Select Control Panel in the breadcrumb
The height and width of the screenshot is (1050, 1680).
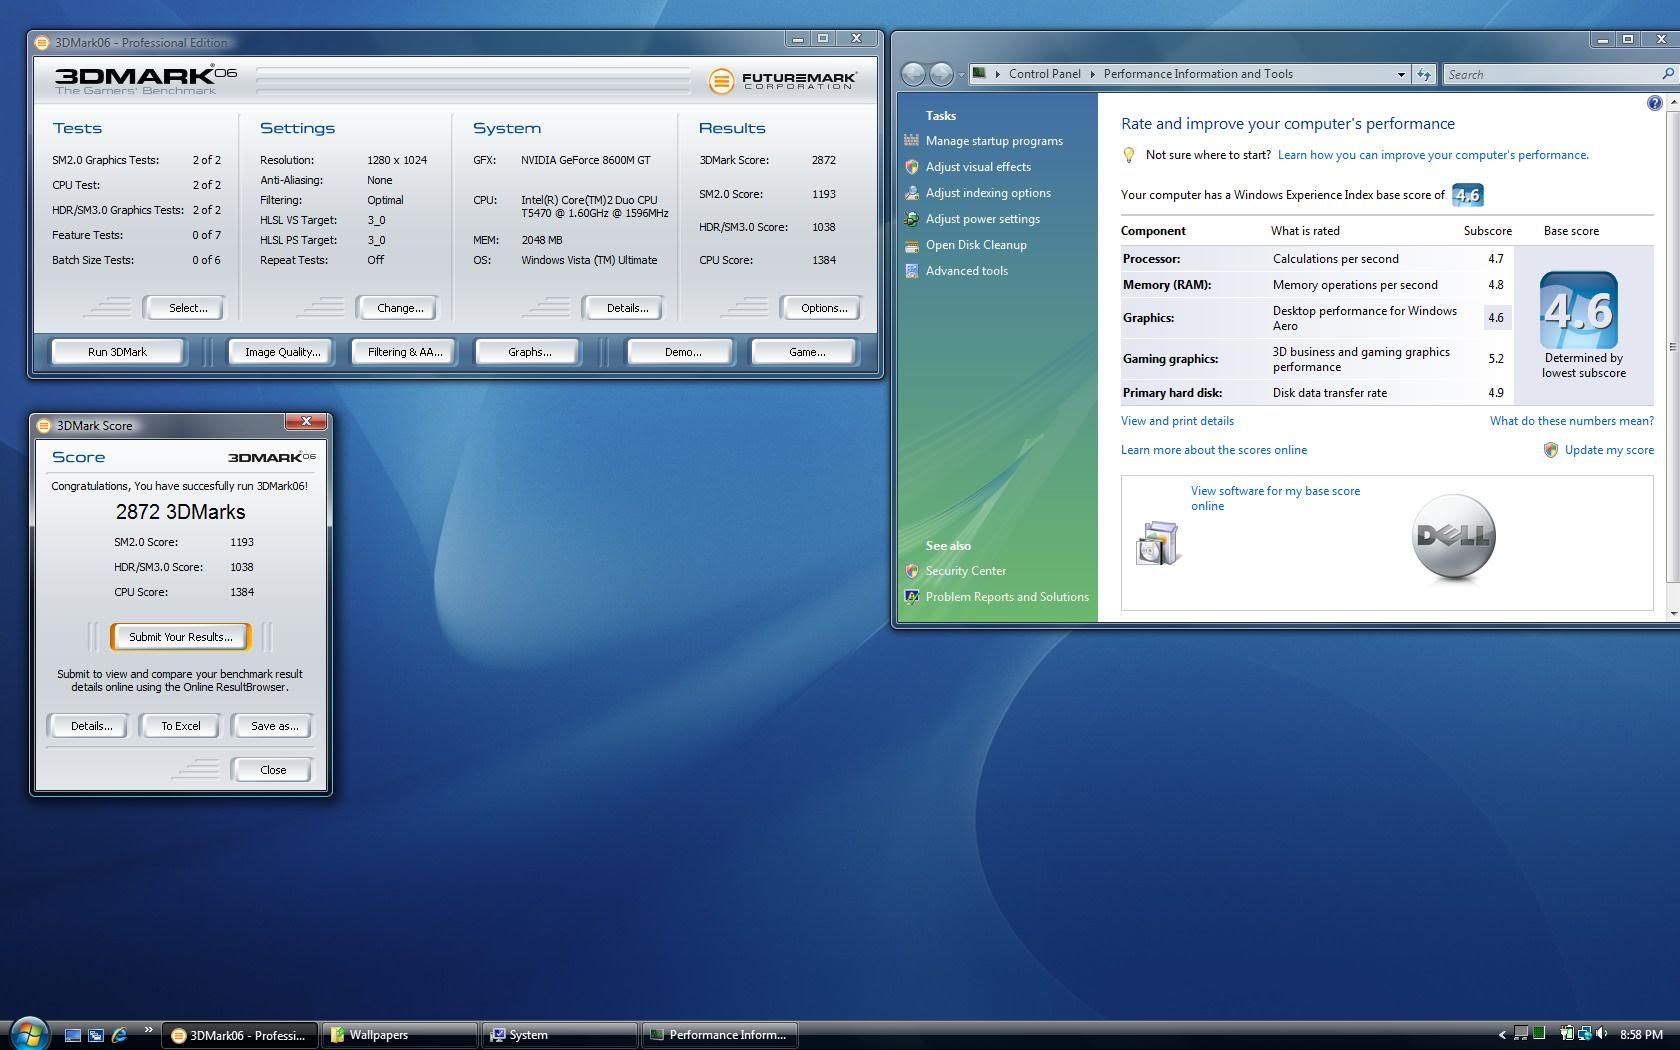click(1044, 74)
